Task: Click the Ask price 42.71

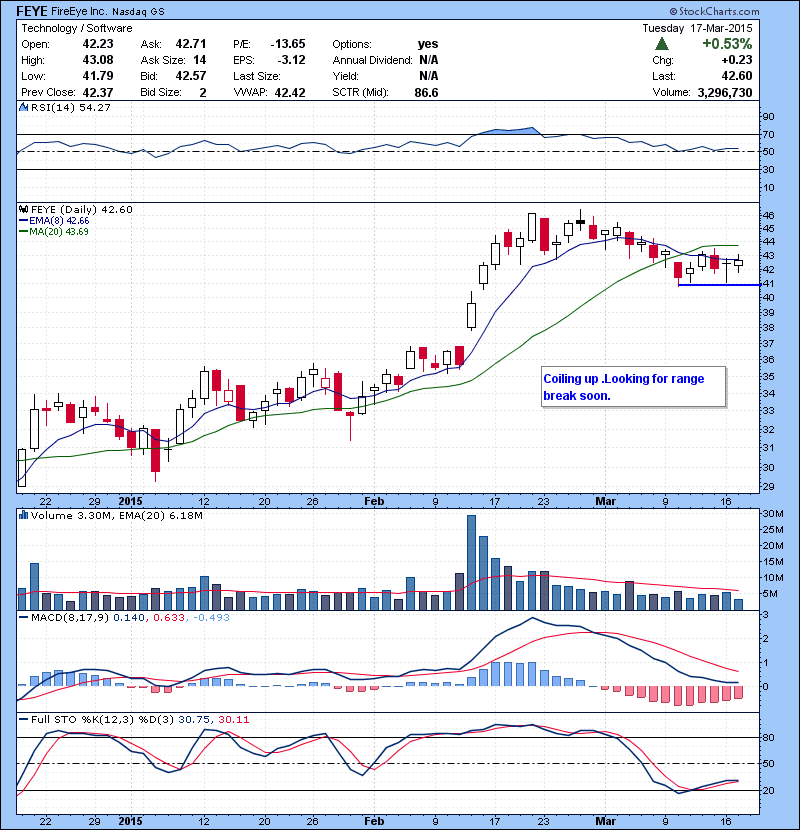Action: [191, 44]
